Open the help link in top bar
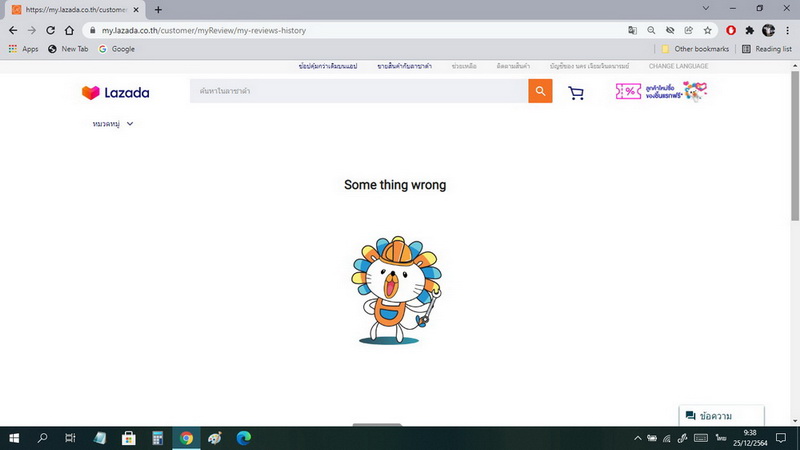 point(464,66)
